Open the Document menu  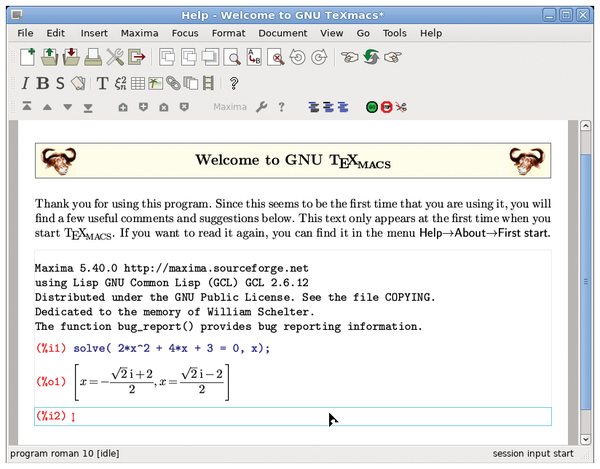283,33
